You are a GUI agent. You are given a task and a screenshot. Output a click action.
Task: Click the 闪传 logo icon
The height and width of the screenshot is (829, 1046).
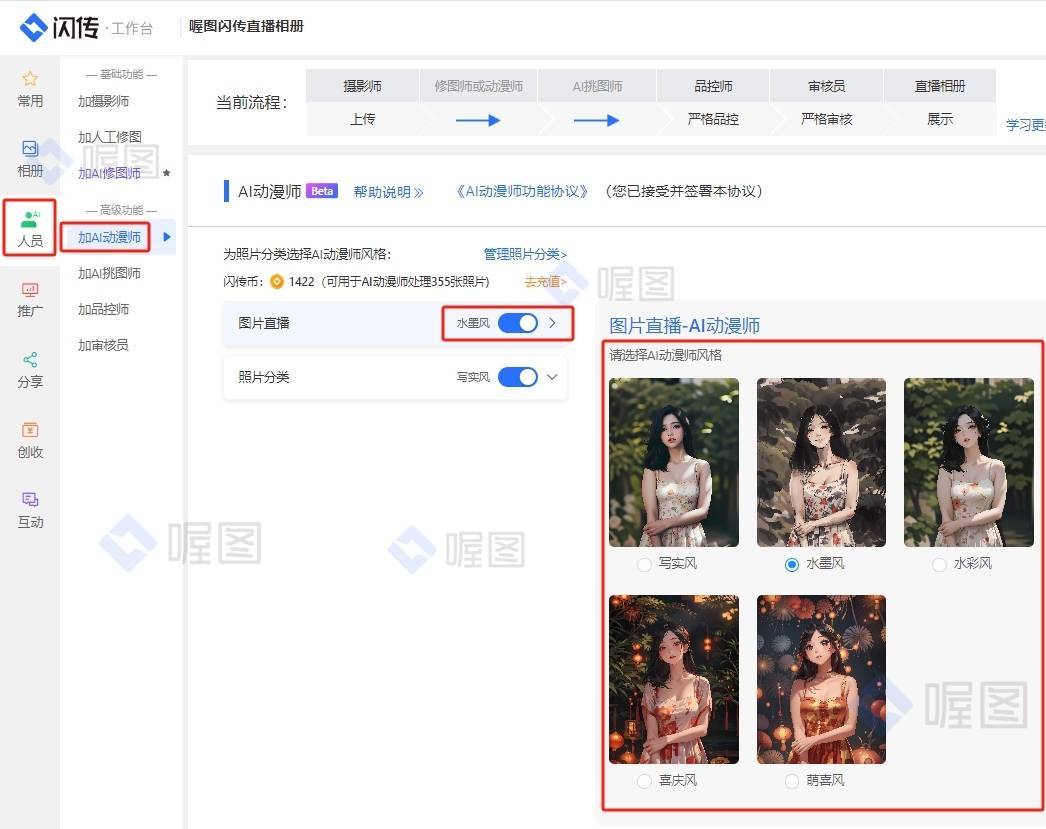(33, 27)
